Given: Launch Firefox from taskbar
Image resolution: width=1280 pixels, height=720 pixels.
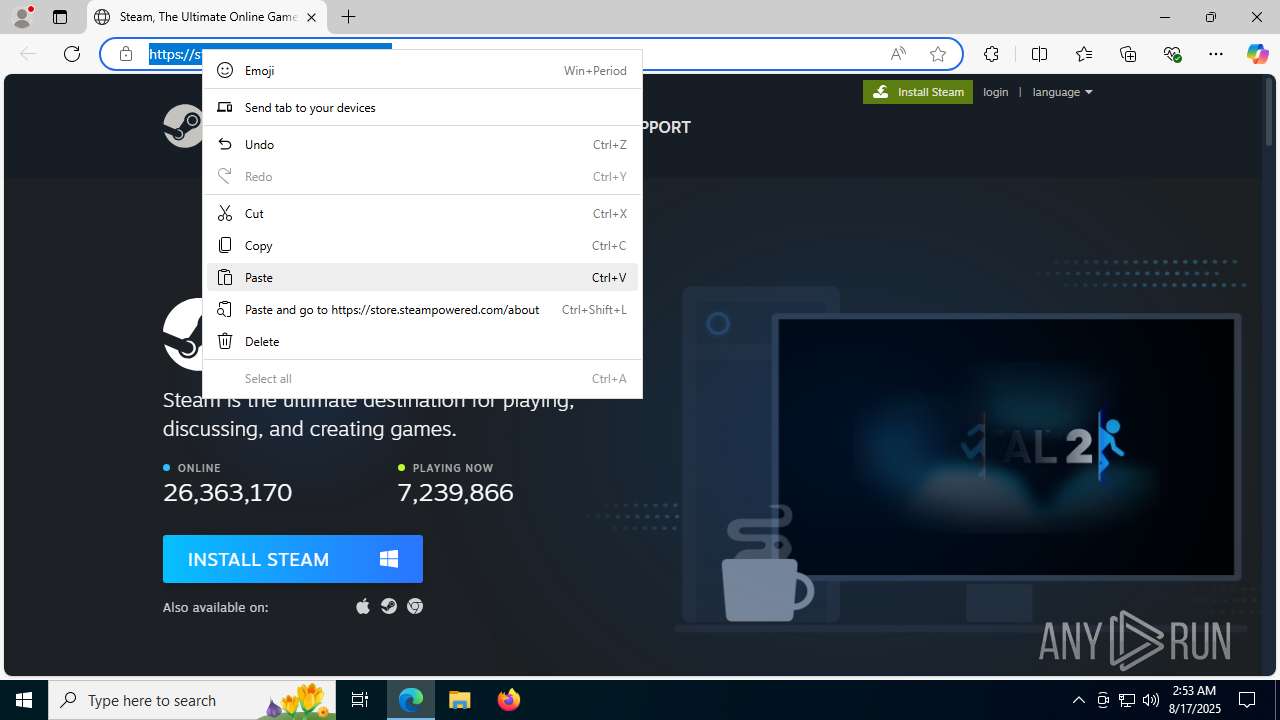Looking at the screenshot, I should coord(509,700).
